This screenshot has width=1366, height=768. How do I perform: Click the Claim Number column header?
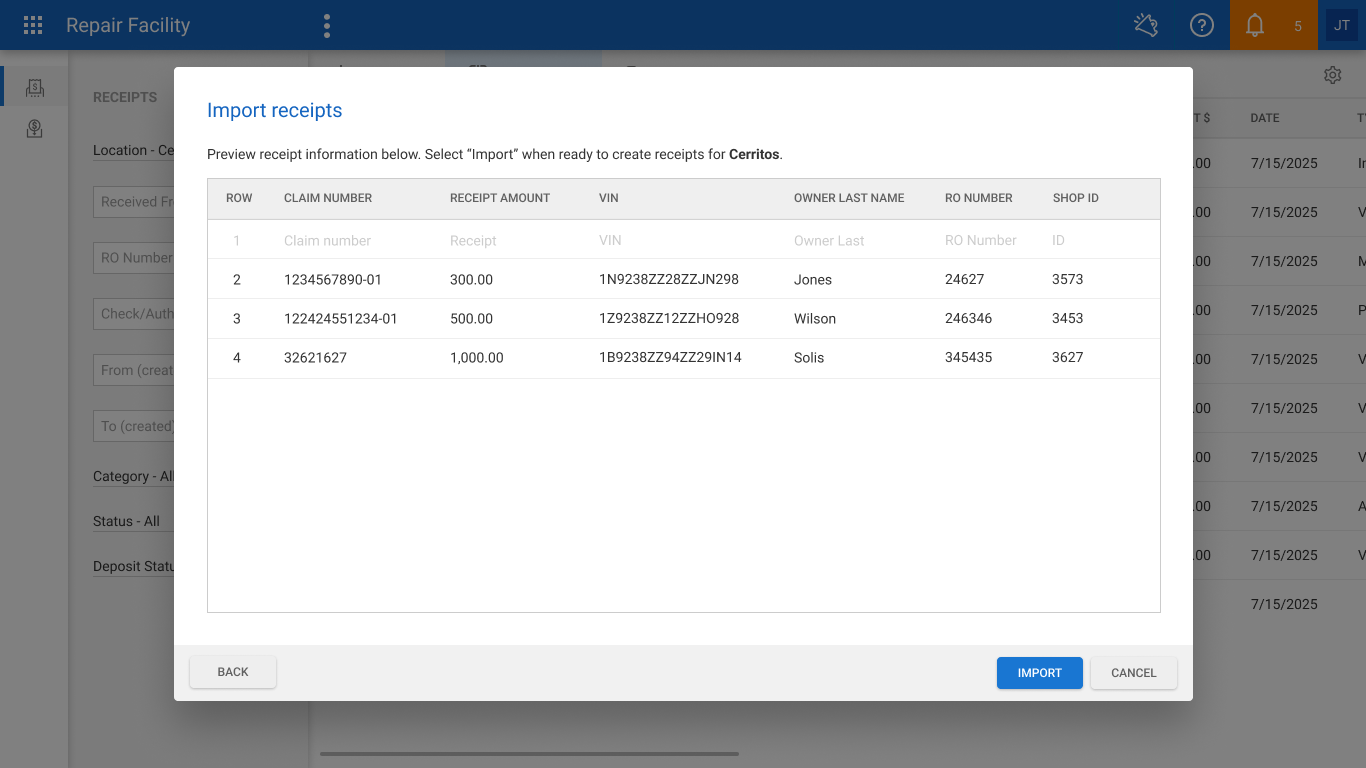[x=328, y=198]
